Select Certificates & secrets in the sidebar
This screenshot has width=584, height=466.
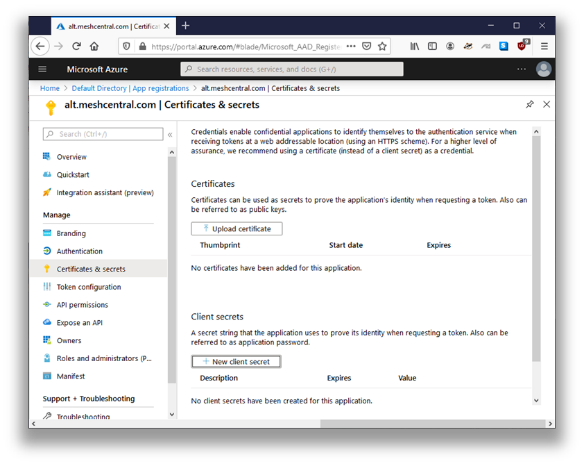(x=98, y=269)
